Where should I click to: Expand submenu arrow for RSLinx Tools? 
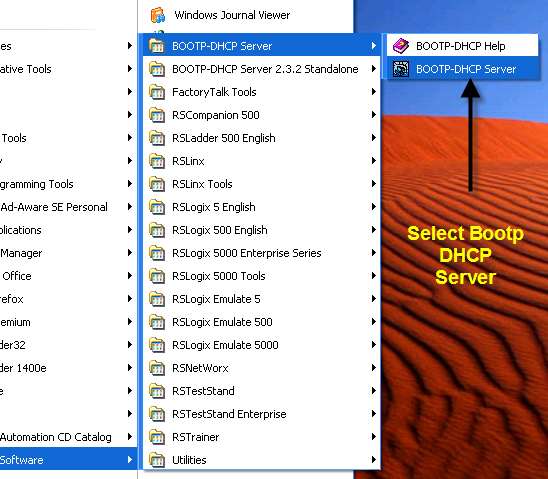[x=374, y=184]
